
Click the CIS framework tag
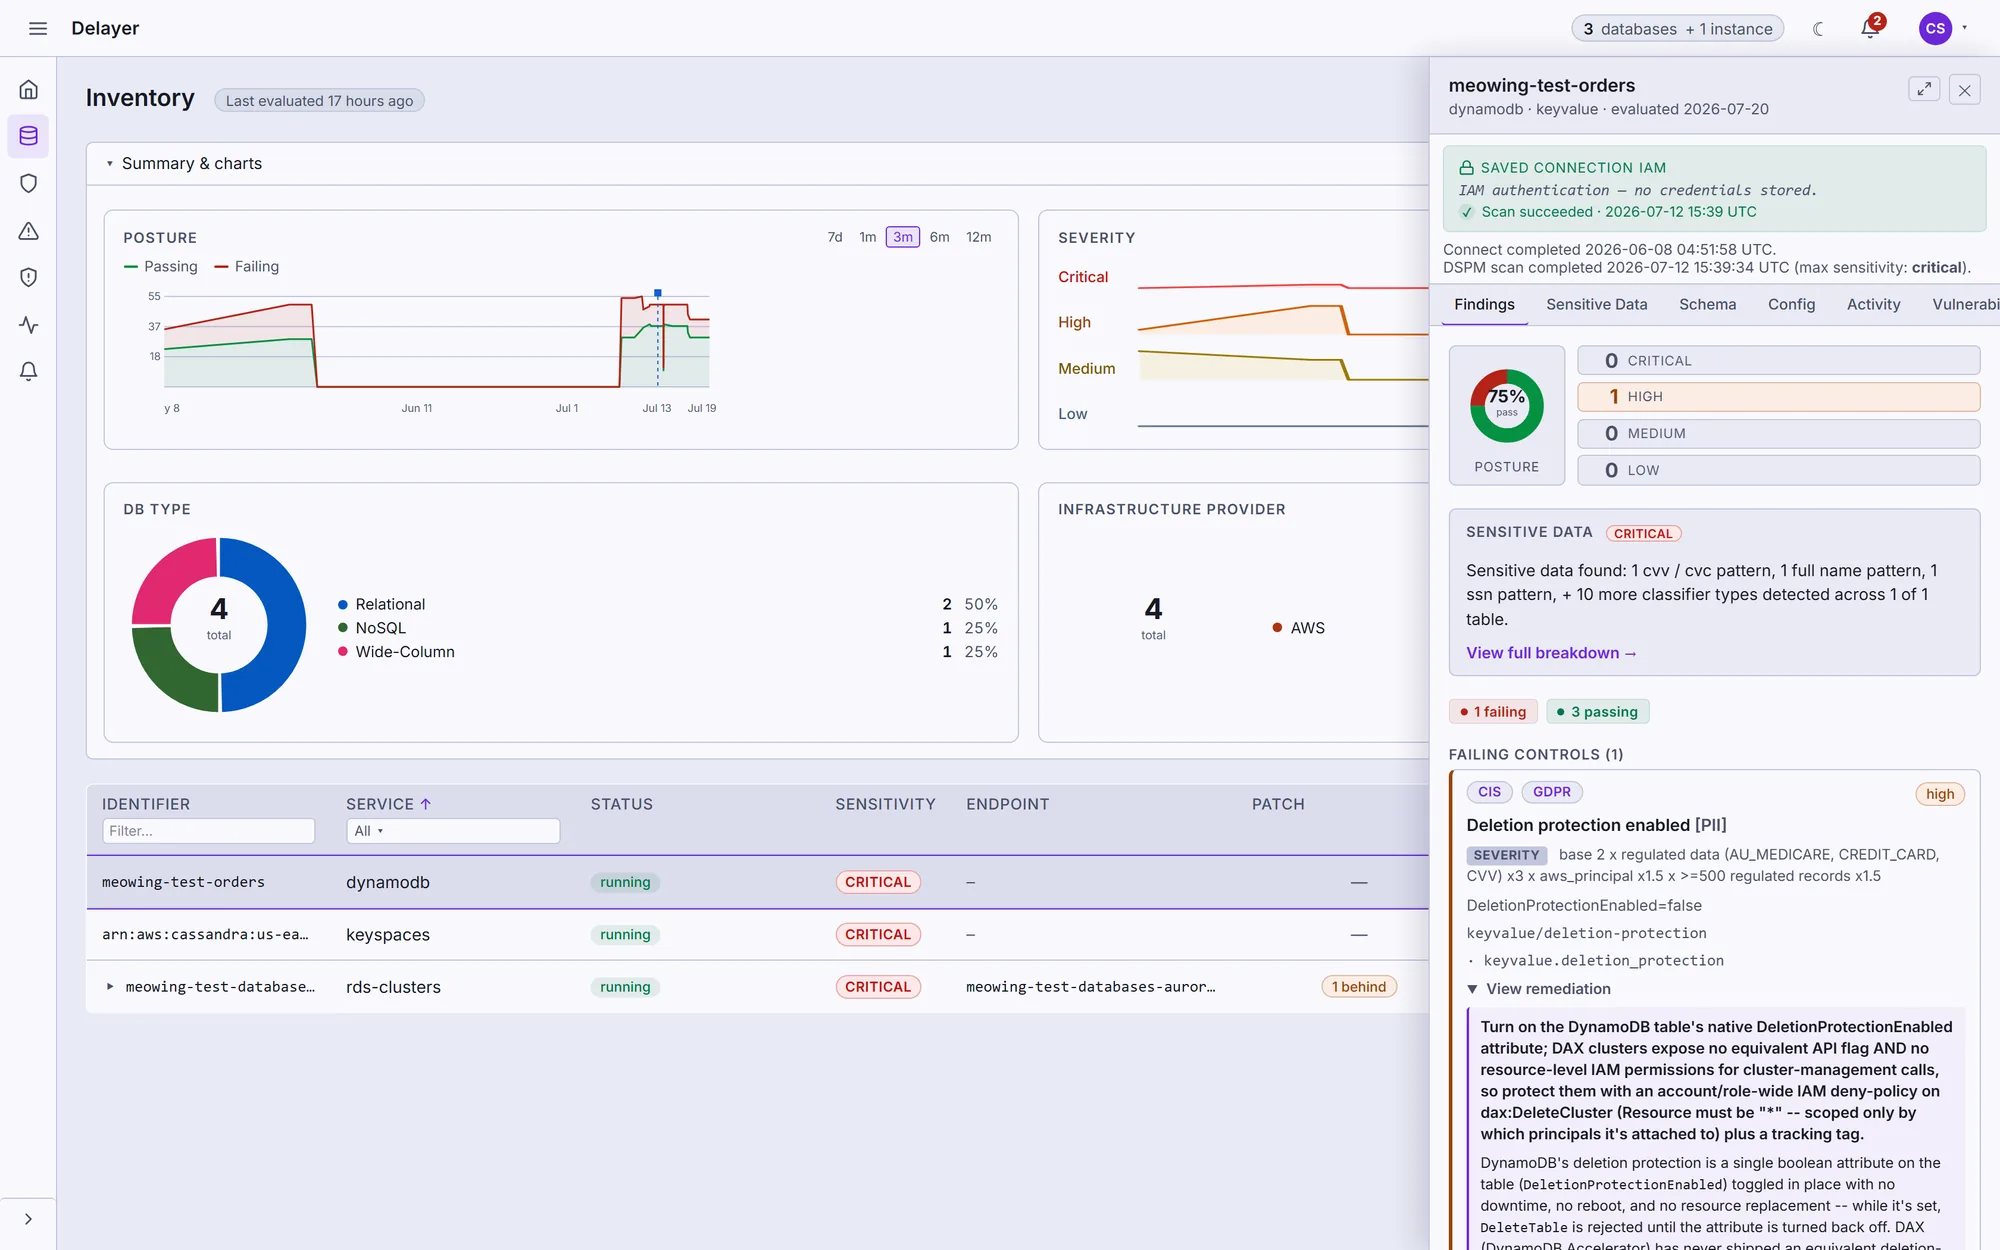click(1489, 792)
